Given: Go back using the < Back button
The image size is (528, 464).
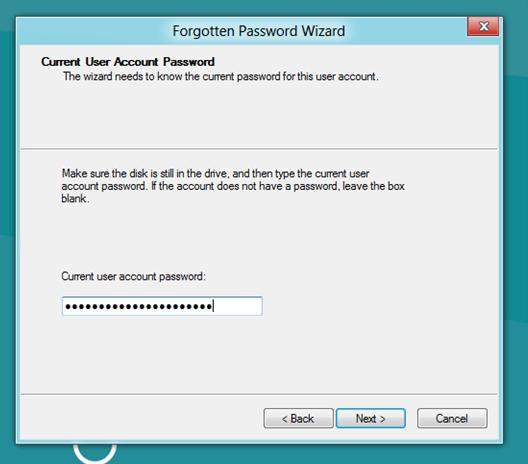Looking at the screenshot, I should tap(298, 418).
